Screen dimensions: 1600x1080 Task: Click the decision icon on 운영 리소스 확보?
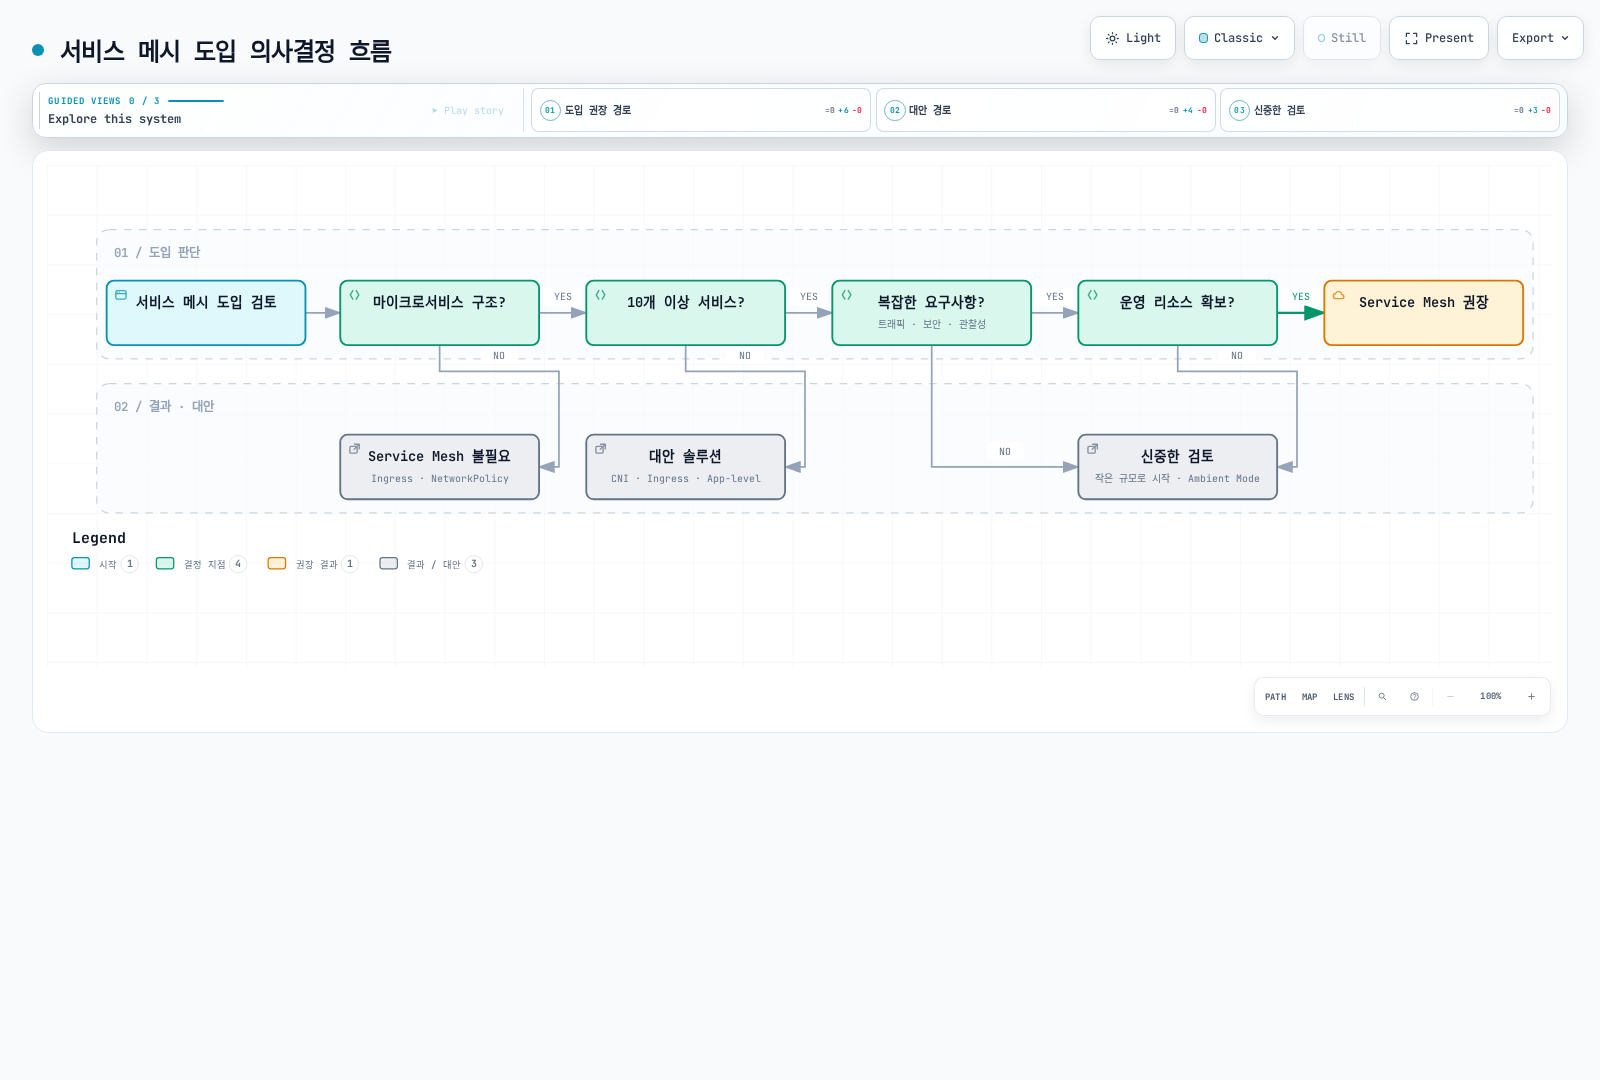tap(1092, 295)
